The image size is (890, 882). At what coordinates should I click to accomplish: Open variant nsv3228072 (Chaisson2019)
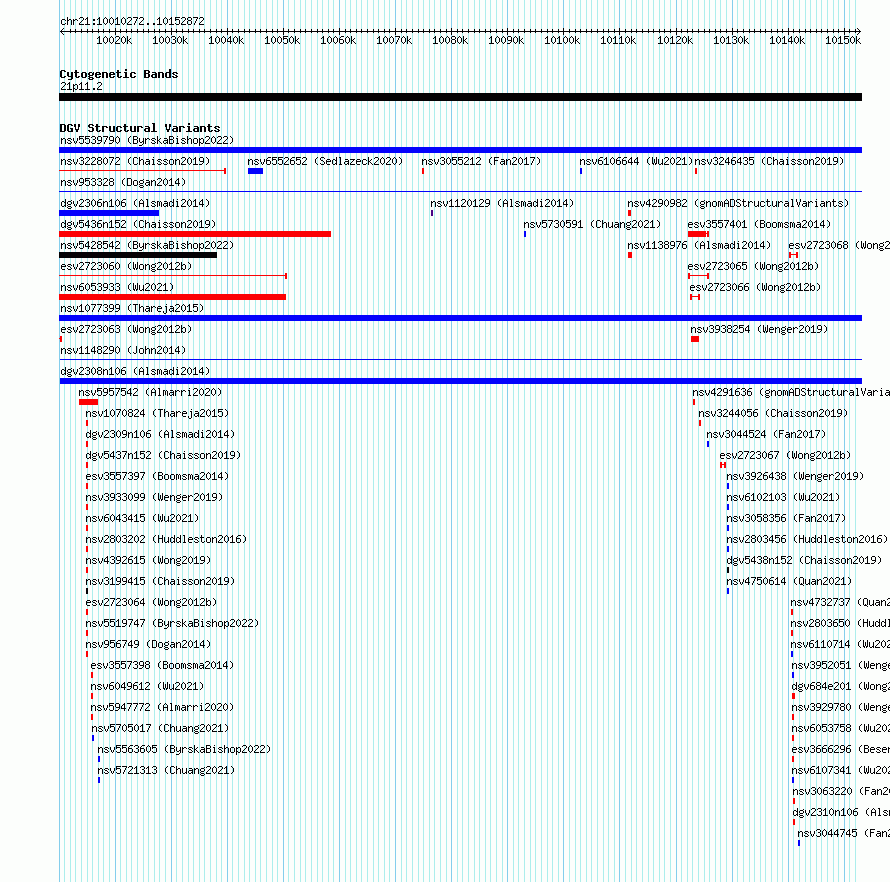(135, 161)
